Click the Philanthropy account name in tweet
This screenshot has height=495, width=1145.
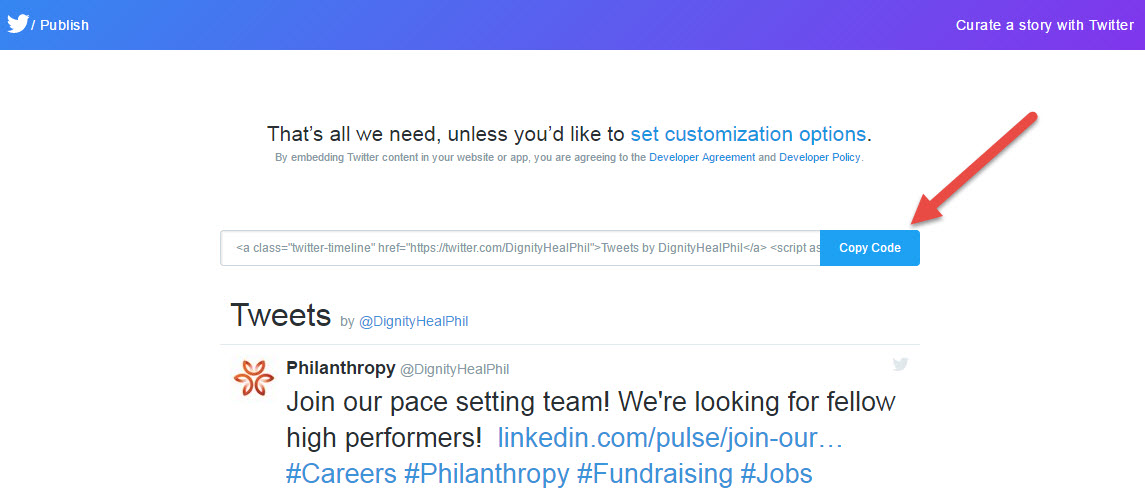(x=340, y=368)
